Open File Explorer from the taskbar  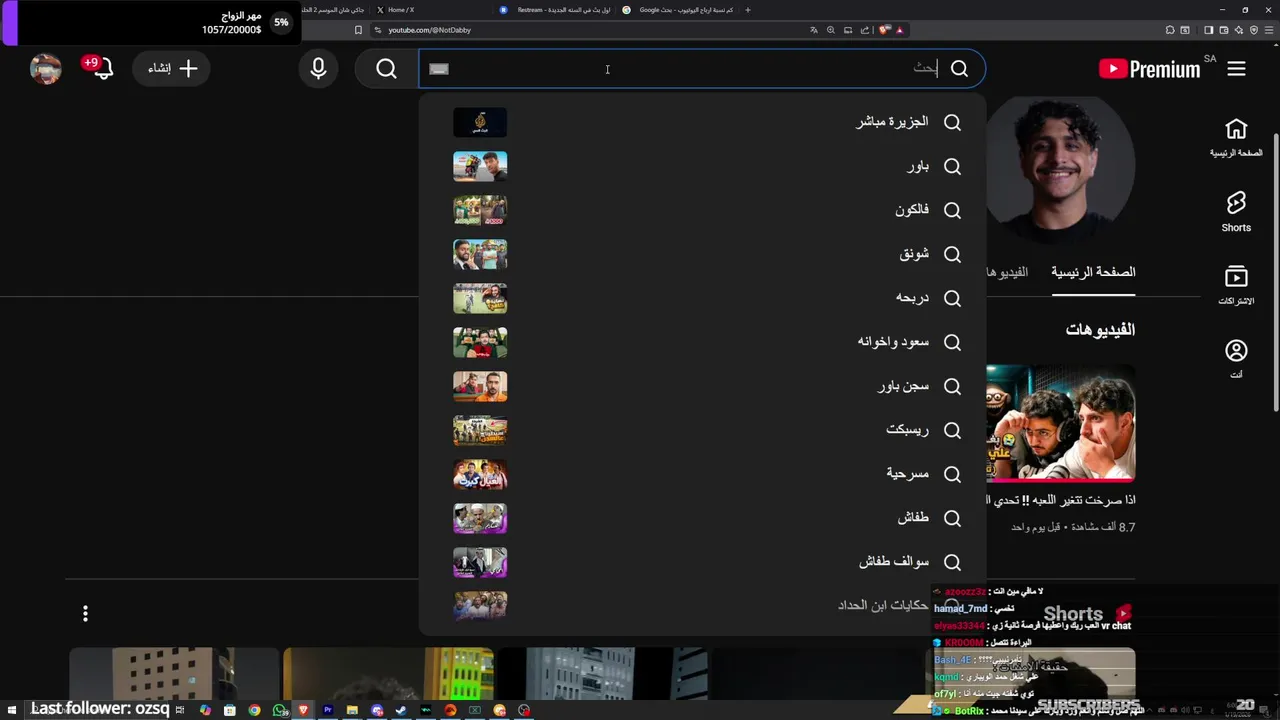coord(352,710)
